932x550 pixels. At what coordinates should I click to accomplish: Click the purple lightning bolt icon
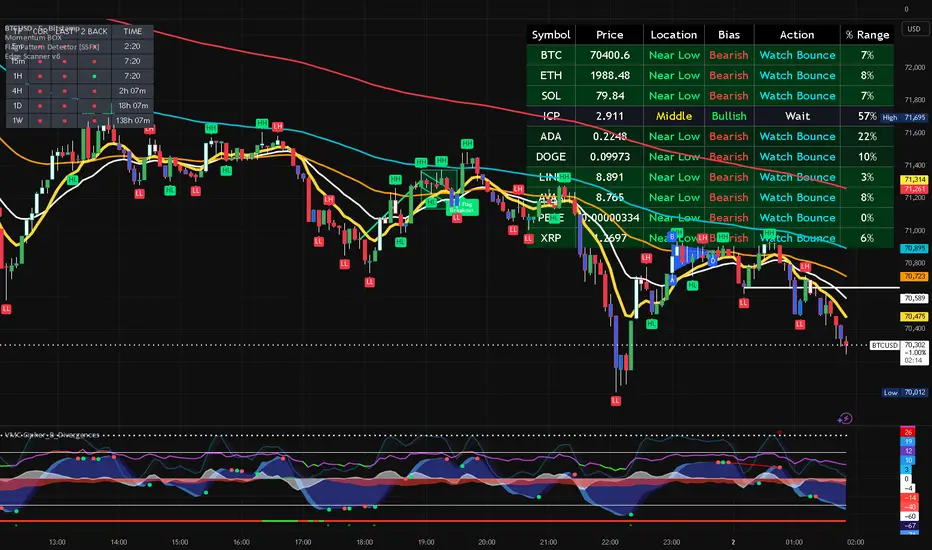point(845,419)
